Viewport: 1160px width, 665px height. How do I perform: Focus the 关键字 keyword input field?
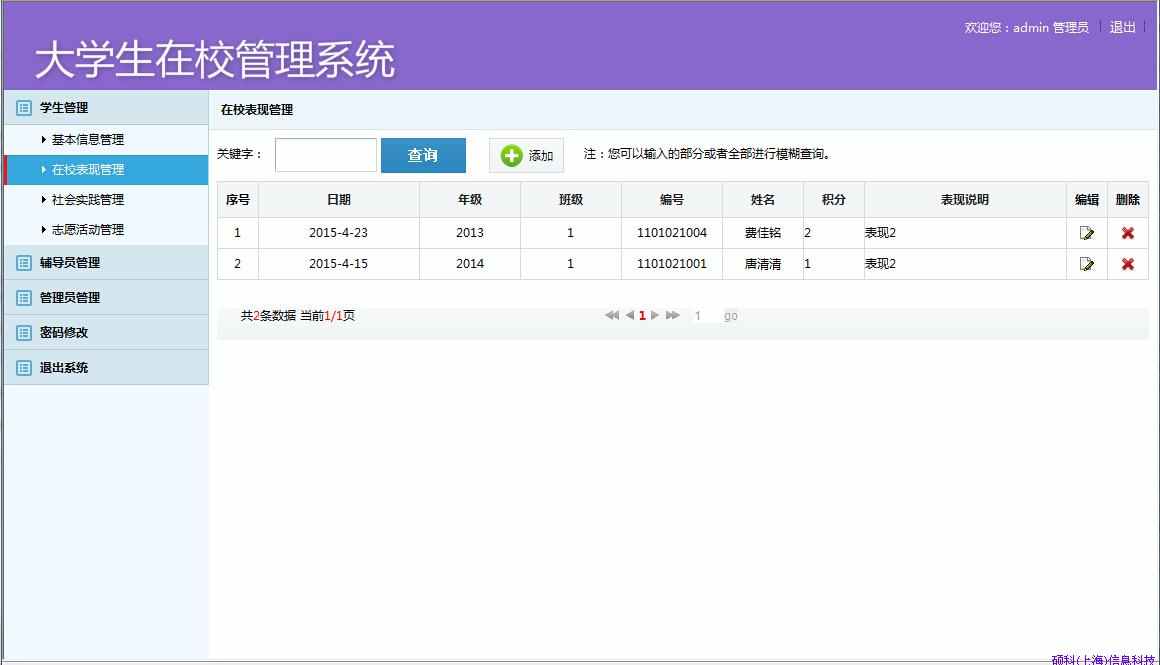(x=326, y=155)
